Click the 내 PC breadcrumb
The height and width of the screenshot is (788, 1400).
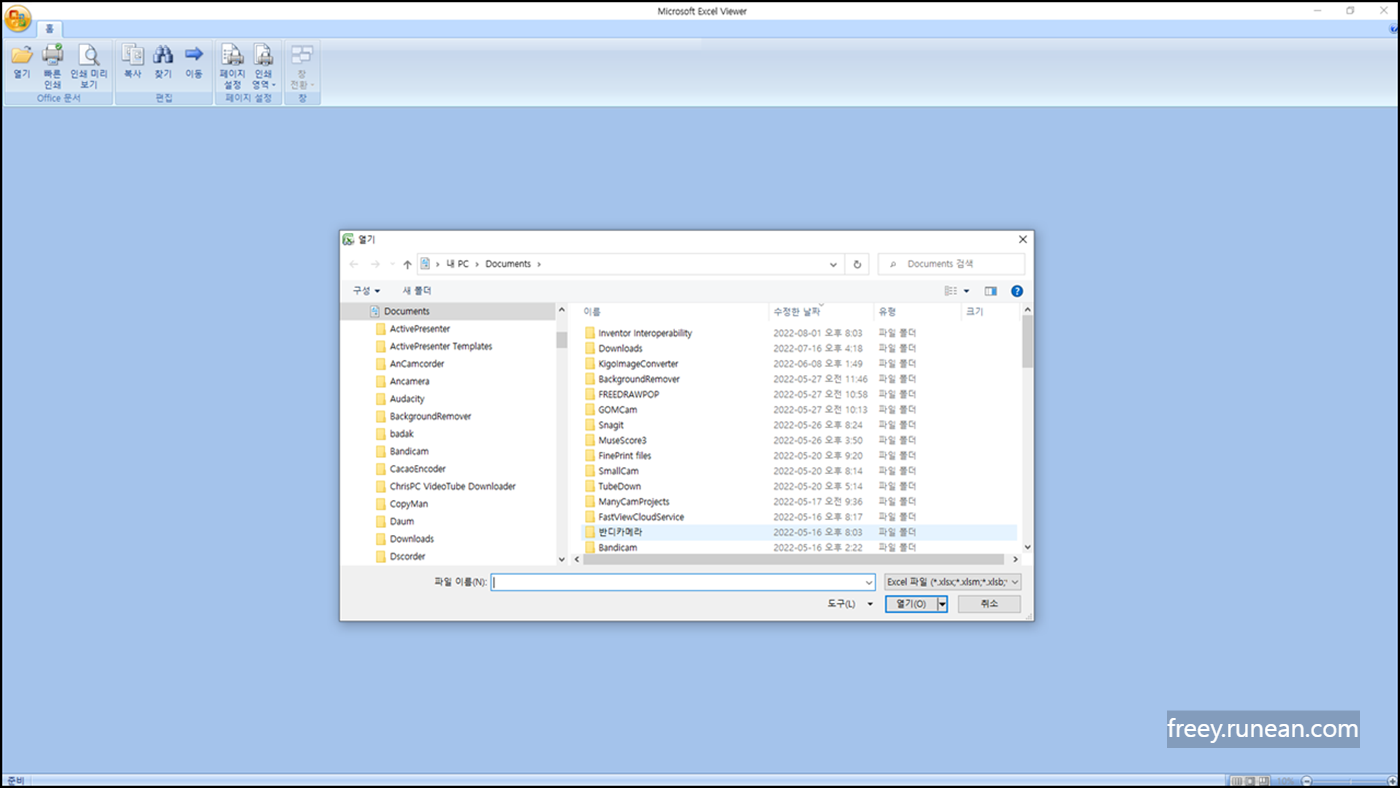point(457,264)
